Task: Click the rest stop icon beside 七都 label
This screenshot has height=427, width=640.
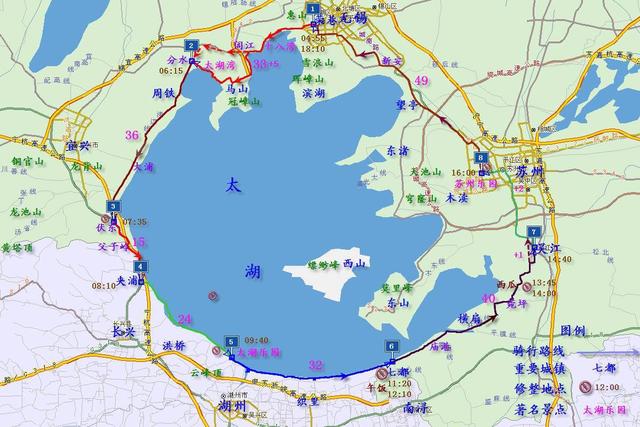Action: point(382,373)
